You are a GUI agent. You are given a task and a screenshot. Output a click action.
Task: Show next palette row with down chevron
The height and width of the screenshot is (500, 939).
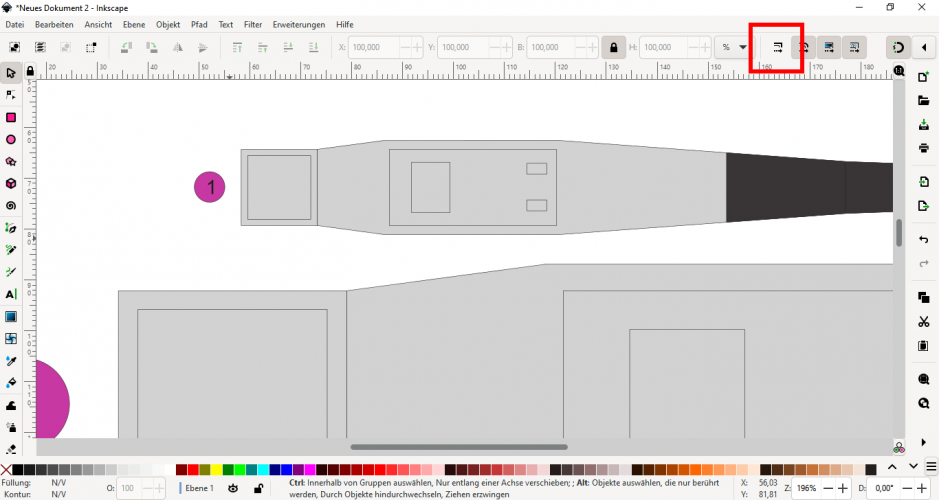point(913,466)
